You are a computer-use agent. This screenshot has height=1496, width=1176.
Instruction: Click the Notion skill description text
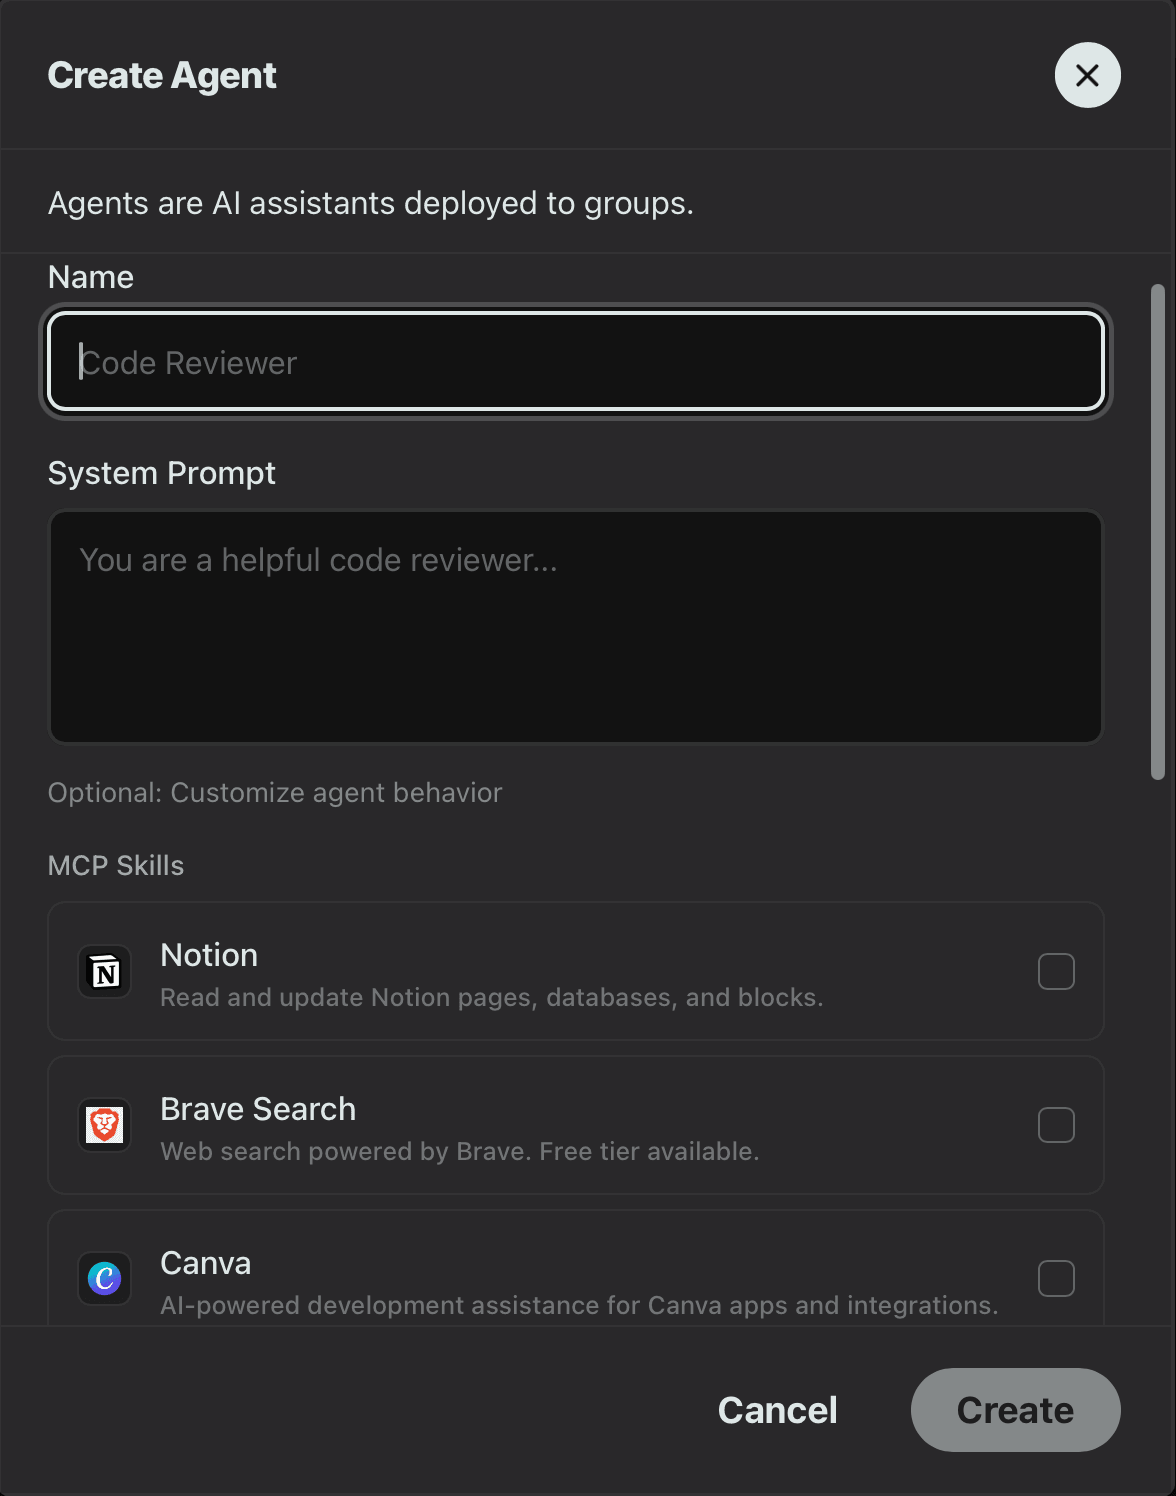(x=491, y=997)
